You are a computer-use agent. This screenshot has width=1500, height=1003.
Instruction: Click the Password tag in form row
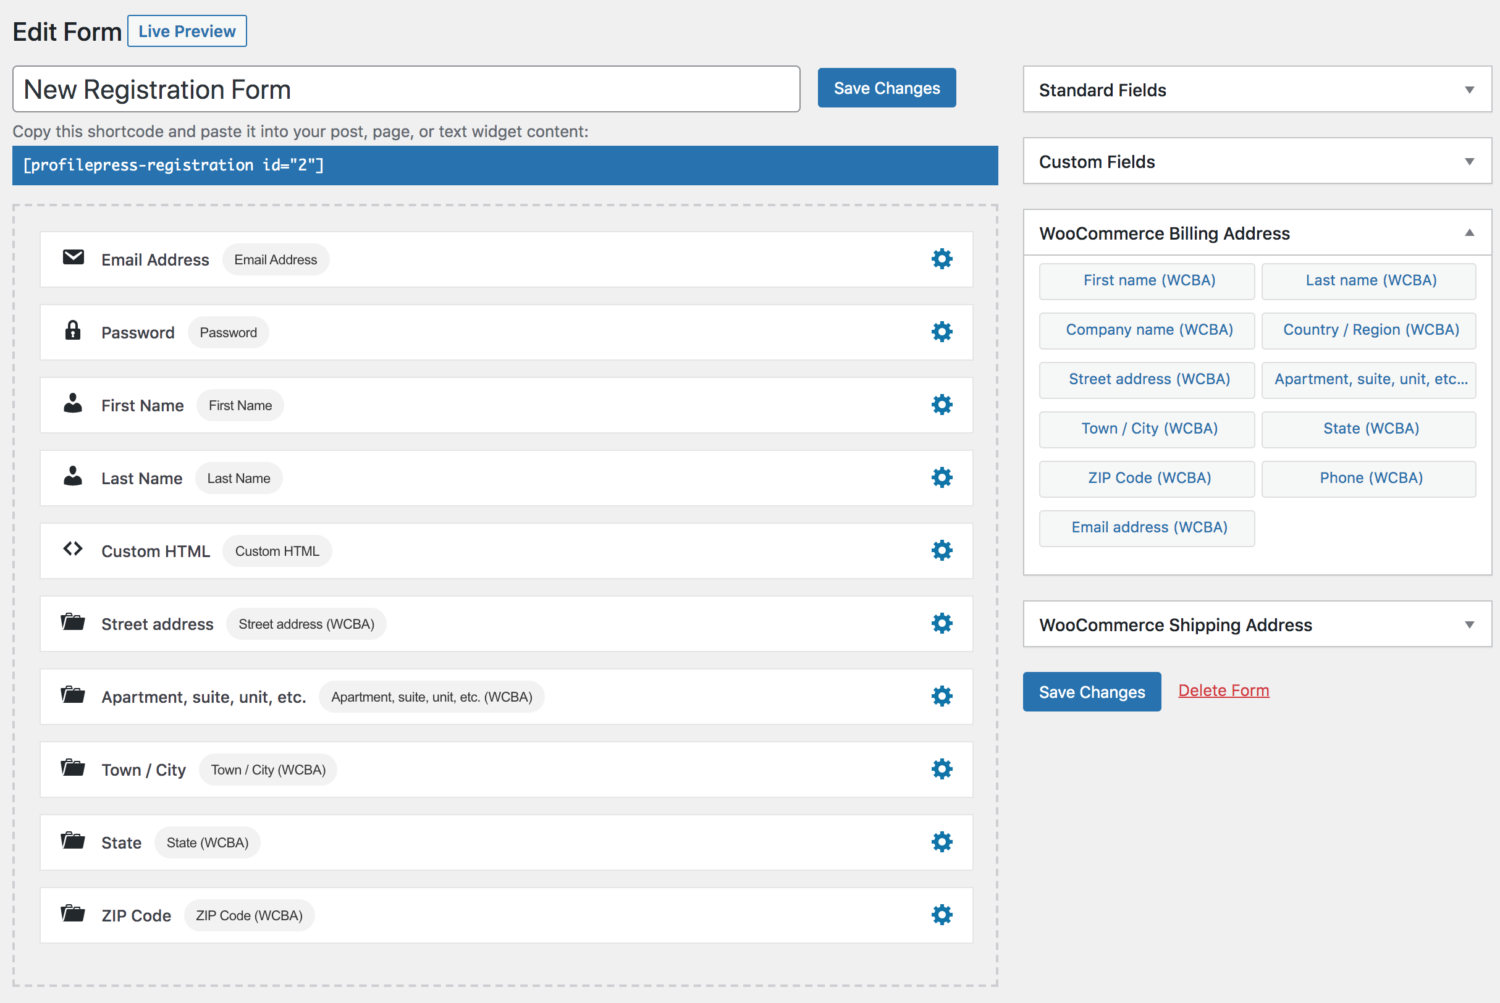228,333
